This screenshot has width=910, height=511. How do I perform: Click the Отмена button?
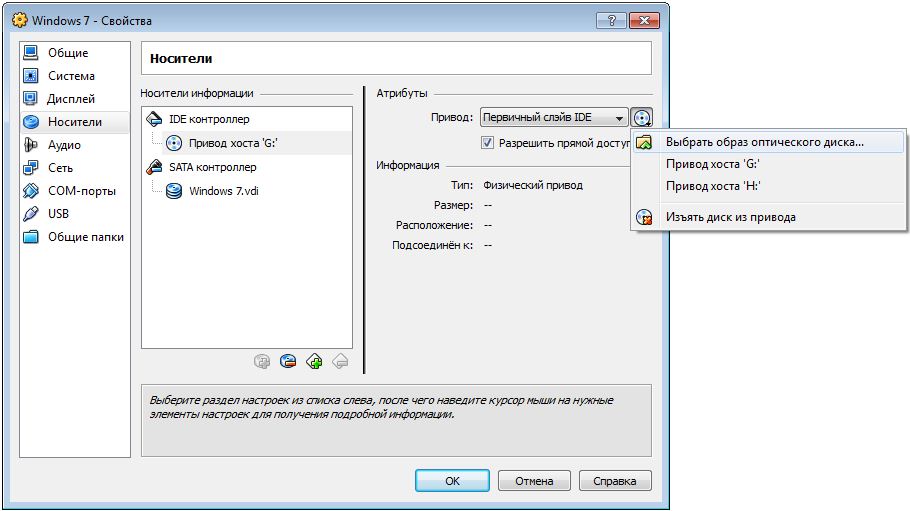(x=534, y=481)
